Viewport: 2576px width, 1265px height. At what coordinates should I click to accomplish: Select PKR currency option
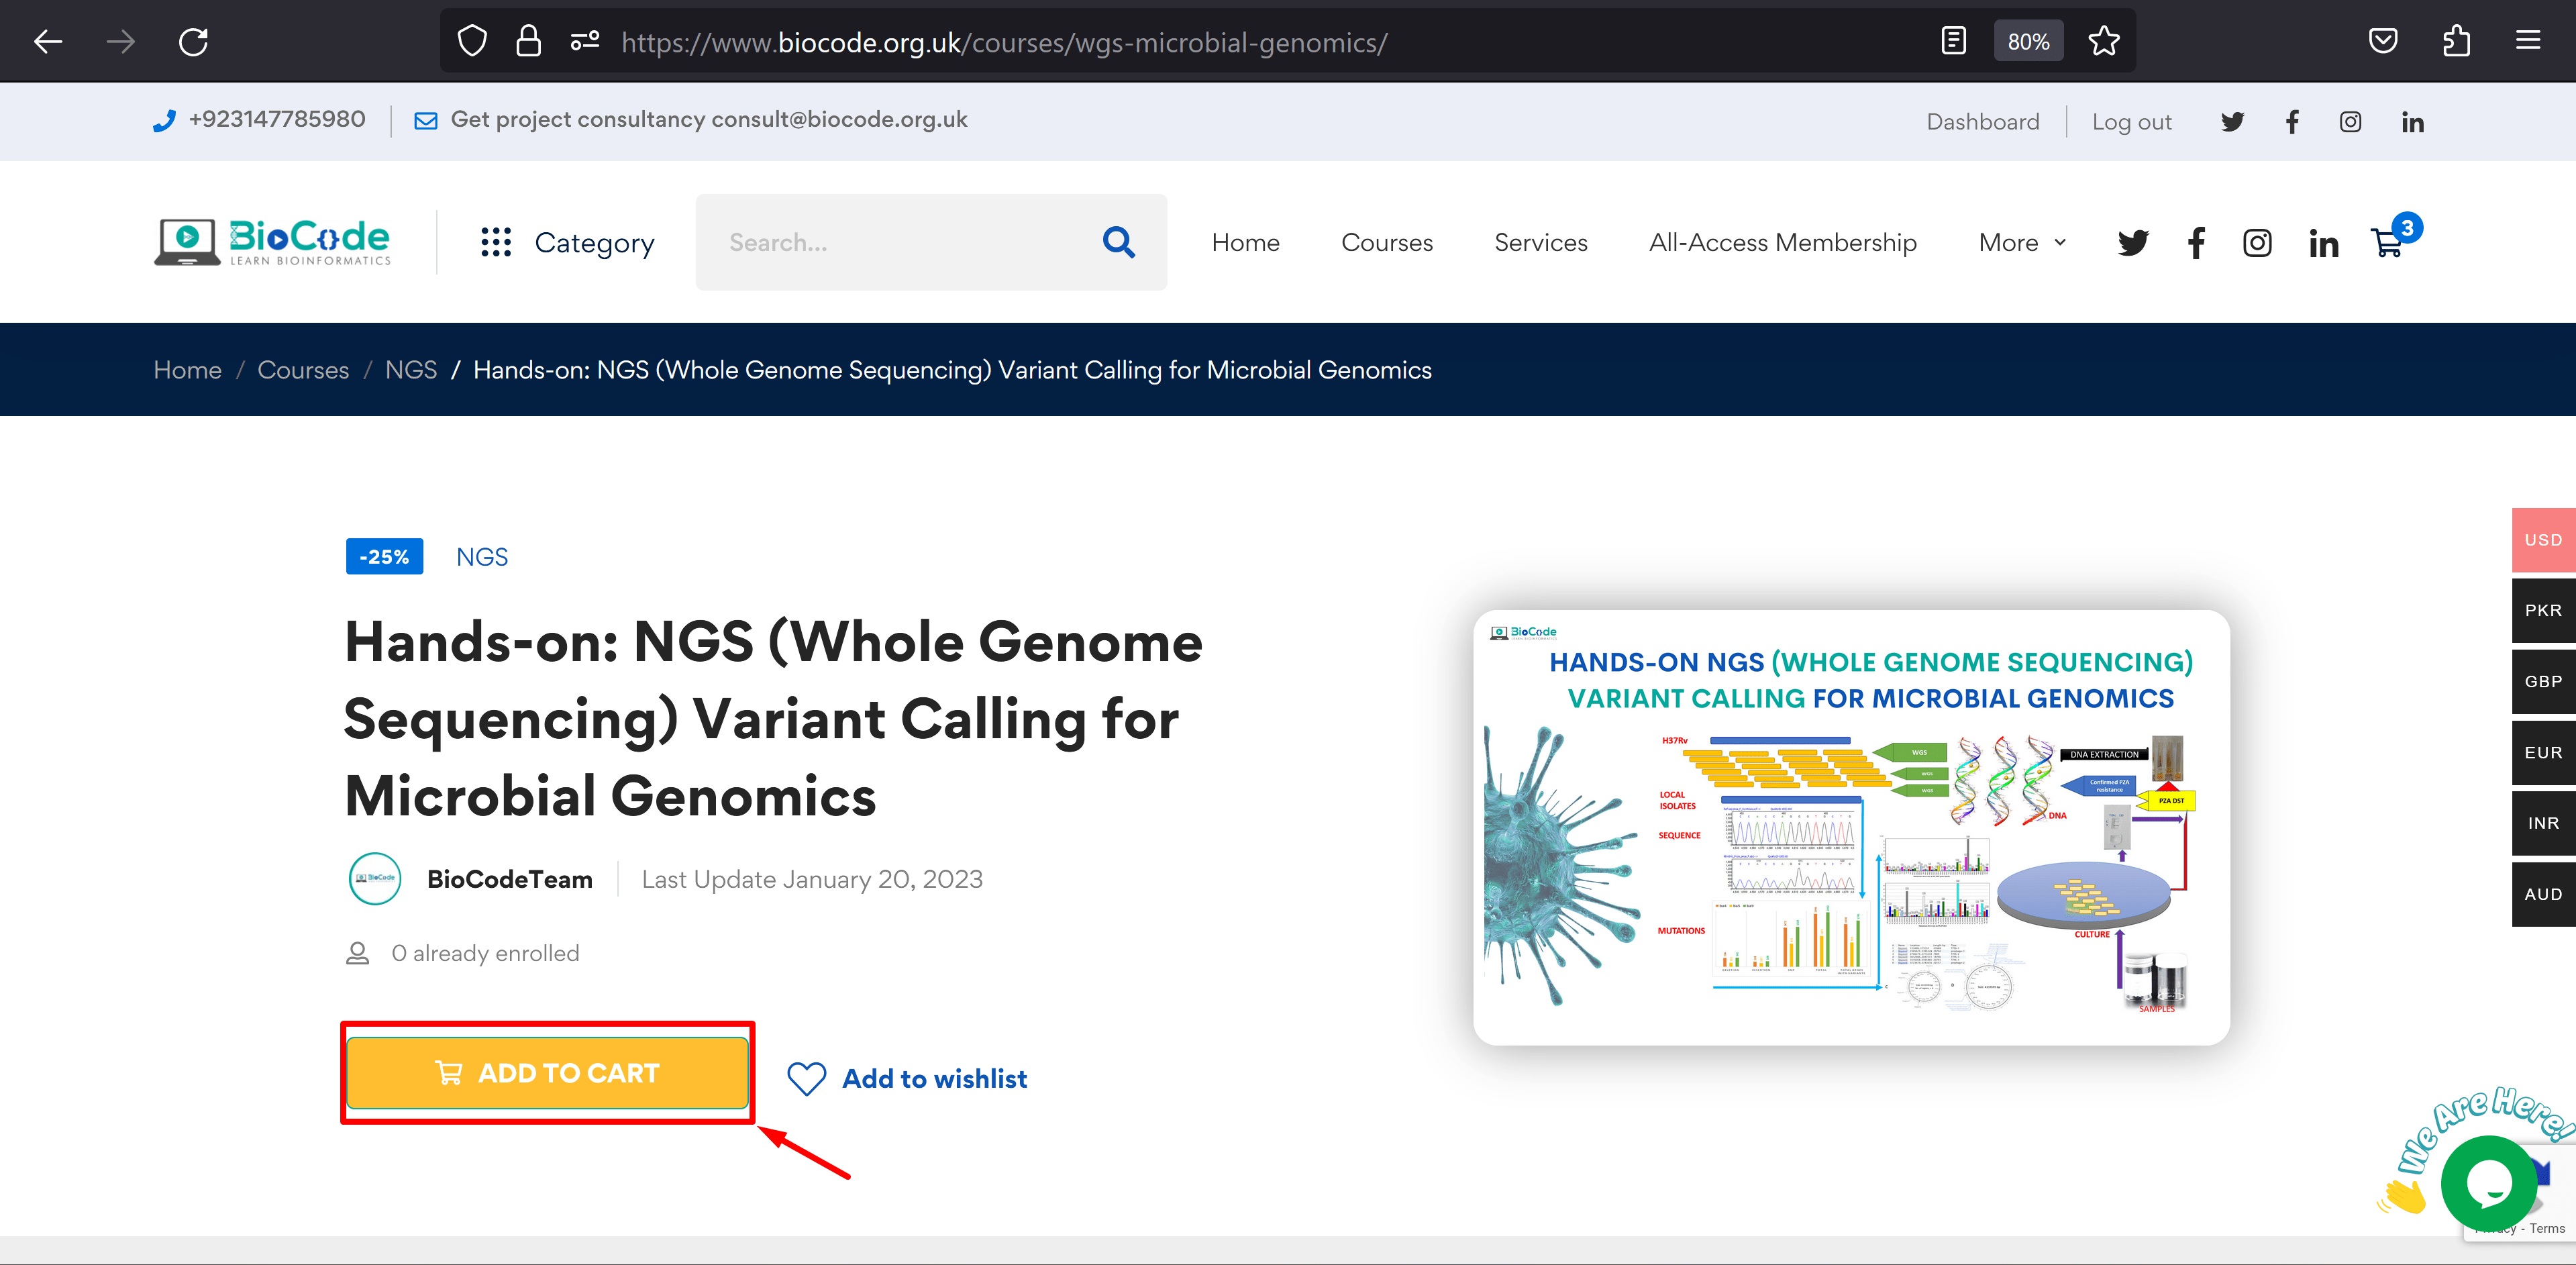tap(2544, 609)
